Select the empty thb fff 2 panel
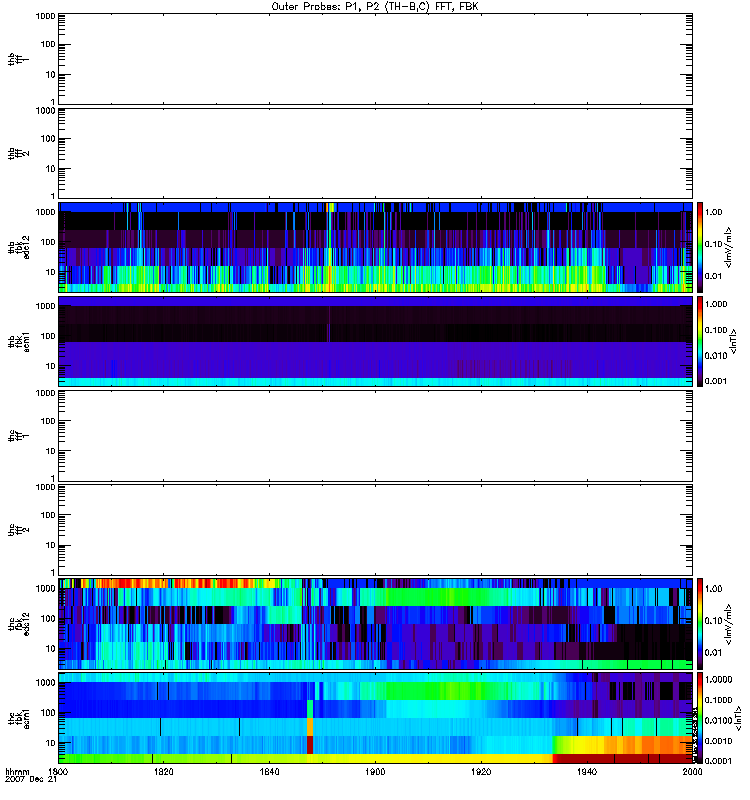This screenshot has width=750, height=800. click(x=375, y=152)
